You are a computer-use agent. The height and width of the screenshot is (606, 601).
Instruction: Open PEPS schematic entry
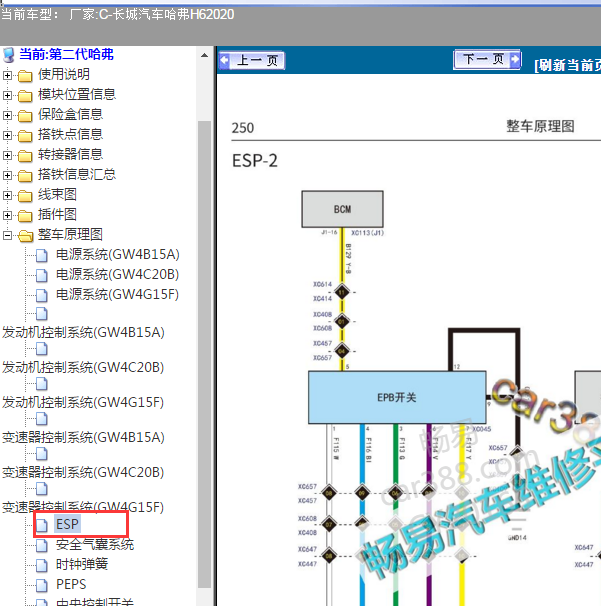point(71,585)
